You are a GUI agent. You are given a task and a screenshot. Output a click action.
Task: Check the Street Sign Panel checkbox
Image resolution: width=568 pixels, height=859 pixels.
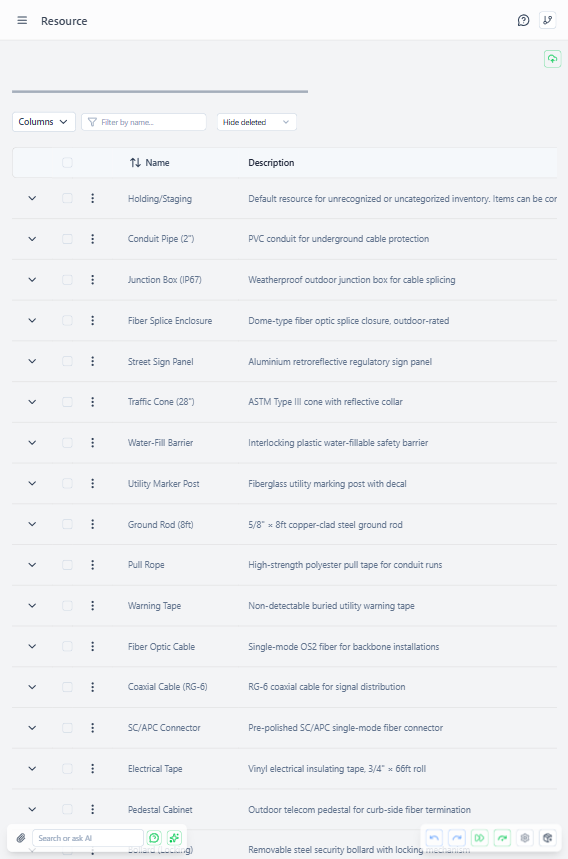click(x=67, y=361)
